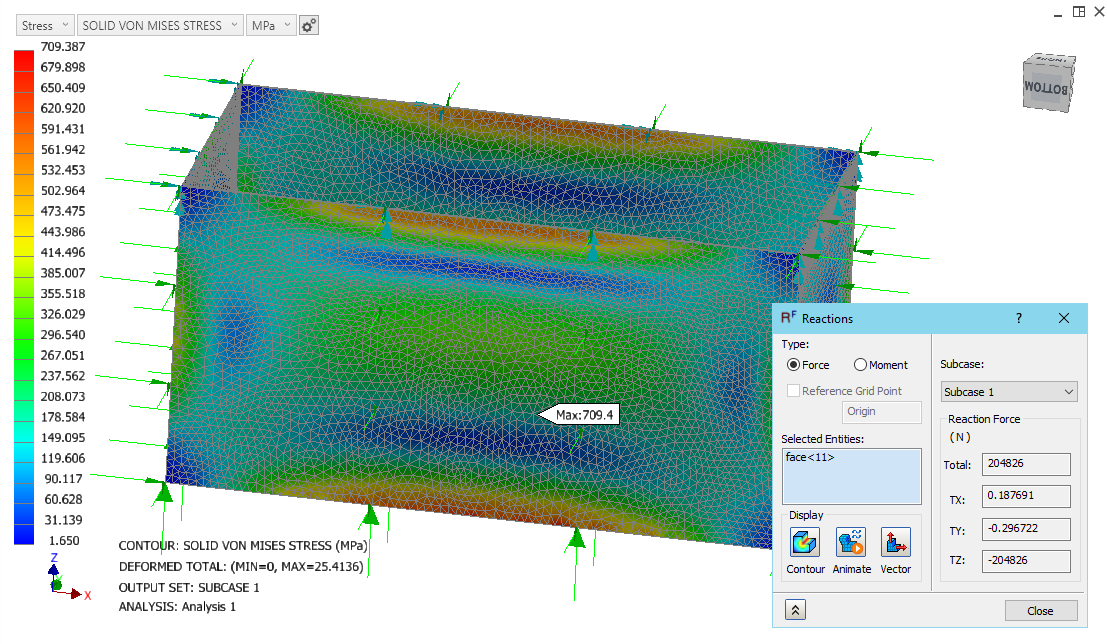Select the Animate display icon
1107x644 pixels.
tap(851, 543)
